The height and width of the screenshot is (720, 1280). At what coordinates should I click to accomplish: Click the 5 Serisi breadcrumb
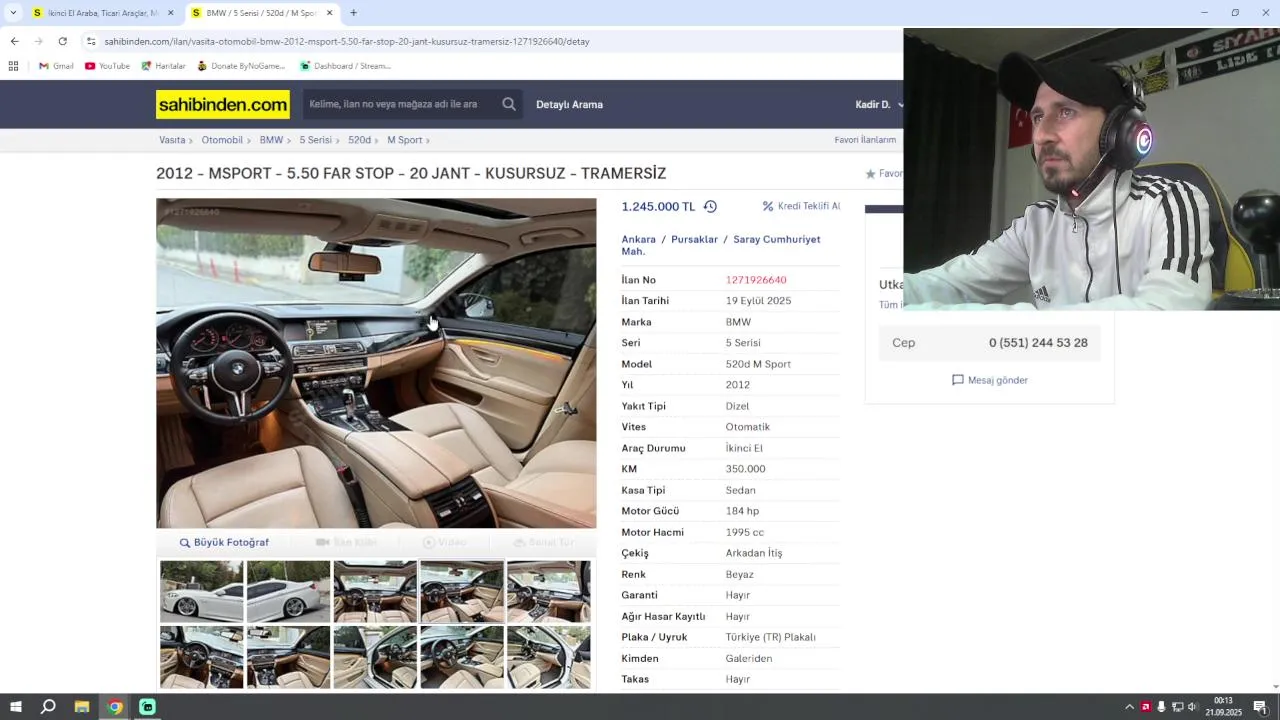pyautogui.click(x=315, y=140)
